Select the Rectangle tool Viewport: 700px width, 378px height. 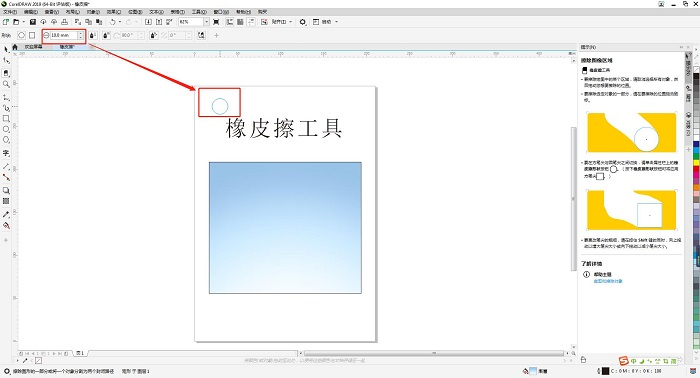(x=6, y=119)
